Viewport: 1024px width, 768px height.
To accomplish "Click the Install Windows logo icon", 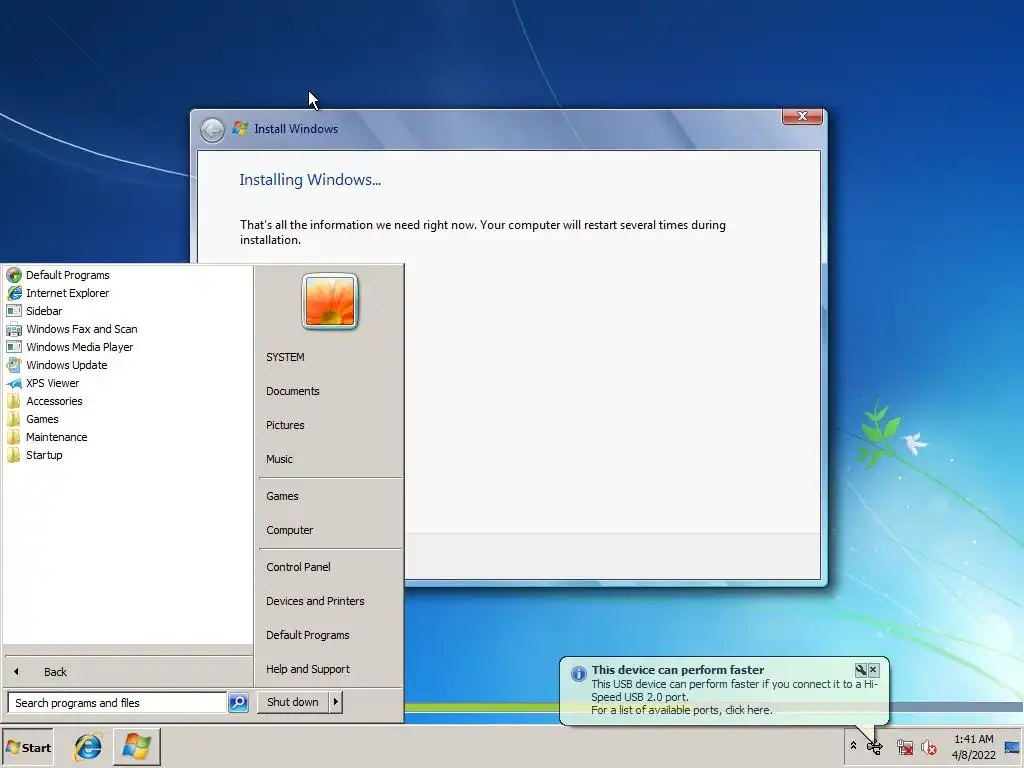I will point(240,129).
